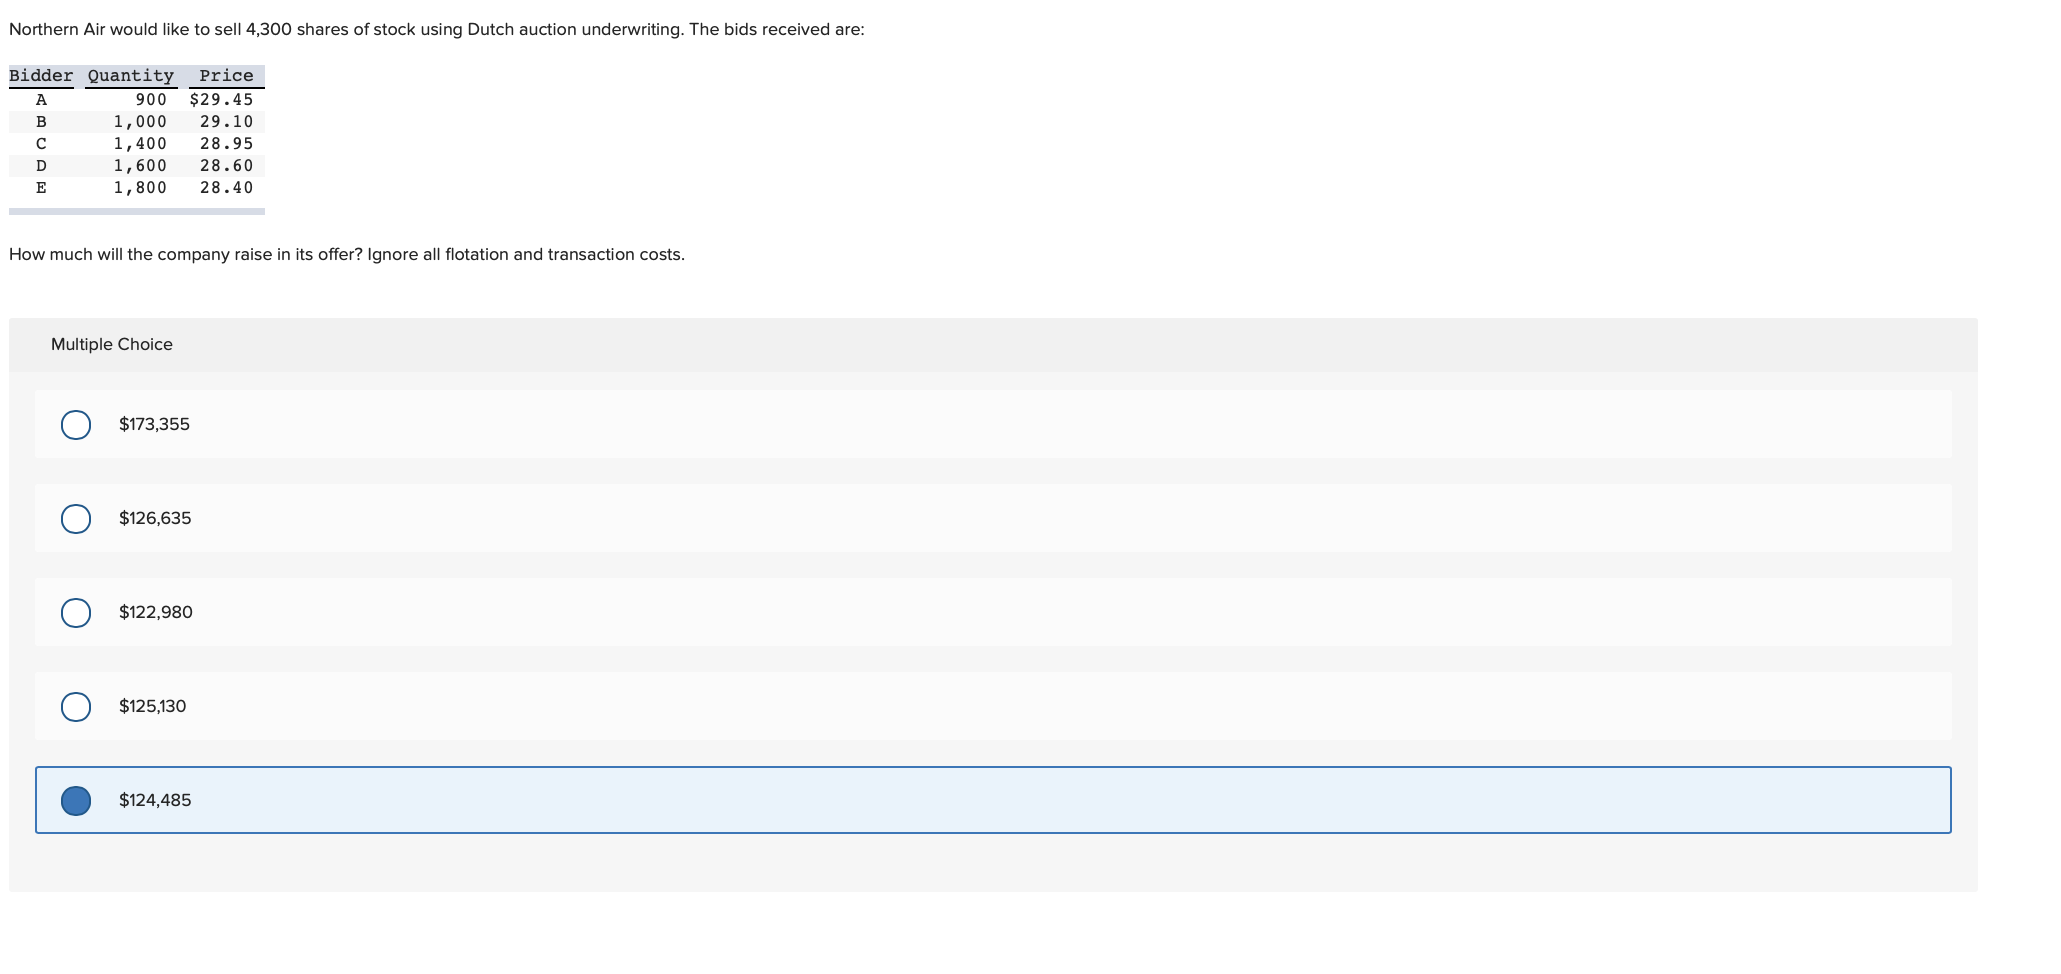Image resolution: width=2061 pixels, height=974 pixels.
Task: Click the Price column header
Action: tap(226, 76)
